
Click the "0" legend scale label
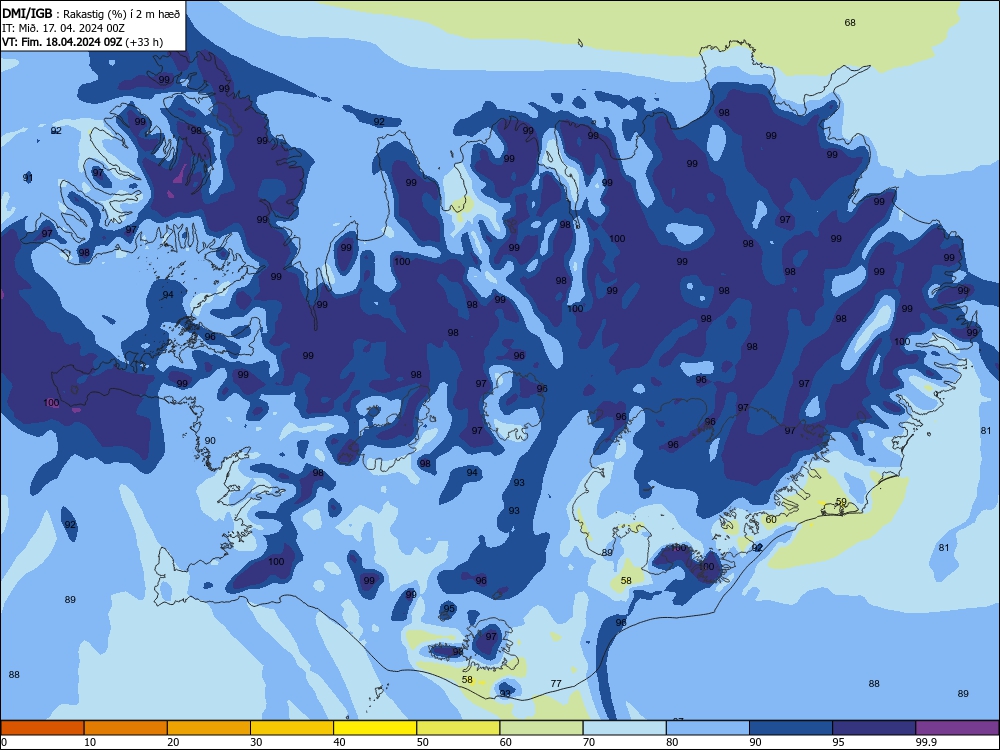4,742
